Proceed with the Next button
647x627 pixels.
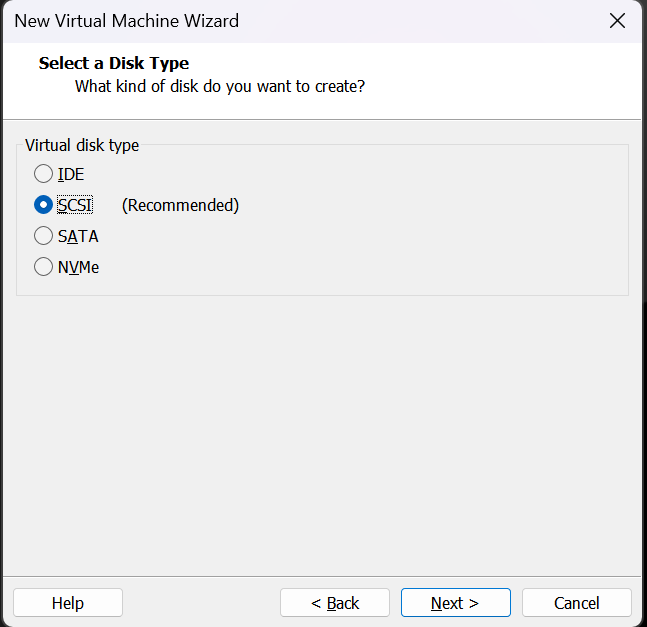pyautogui.click(x=456, y=603)
